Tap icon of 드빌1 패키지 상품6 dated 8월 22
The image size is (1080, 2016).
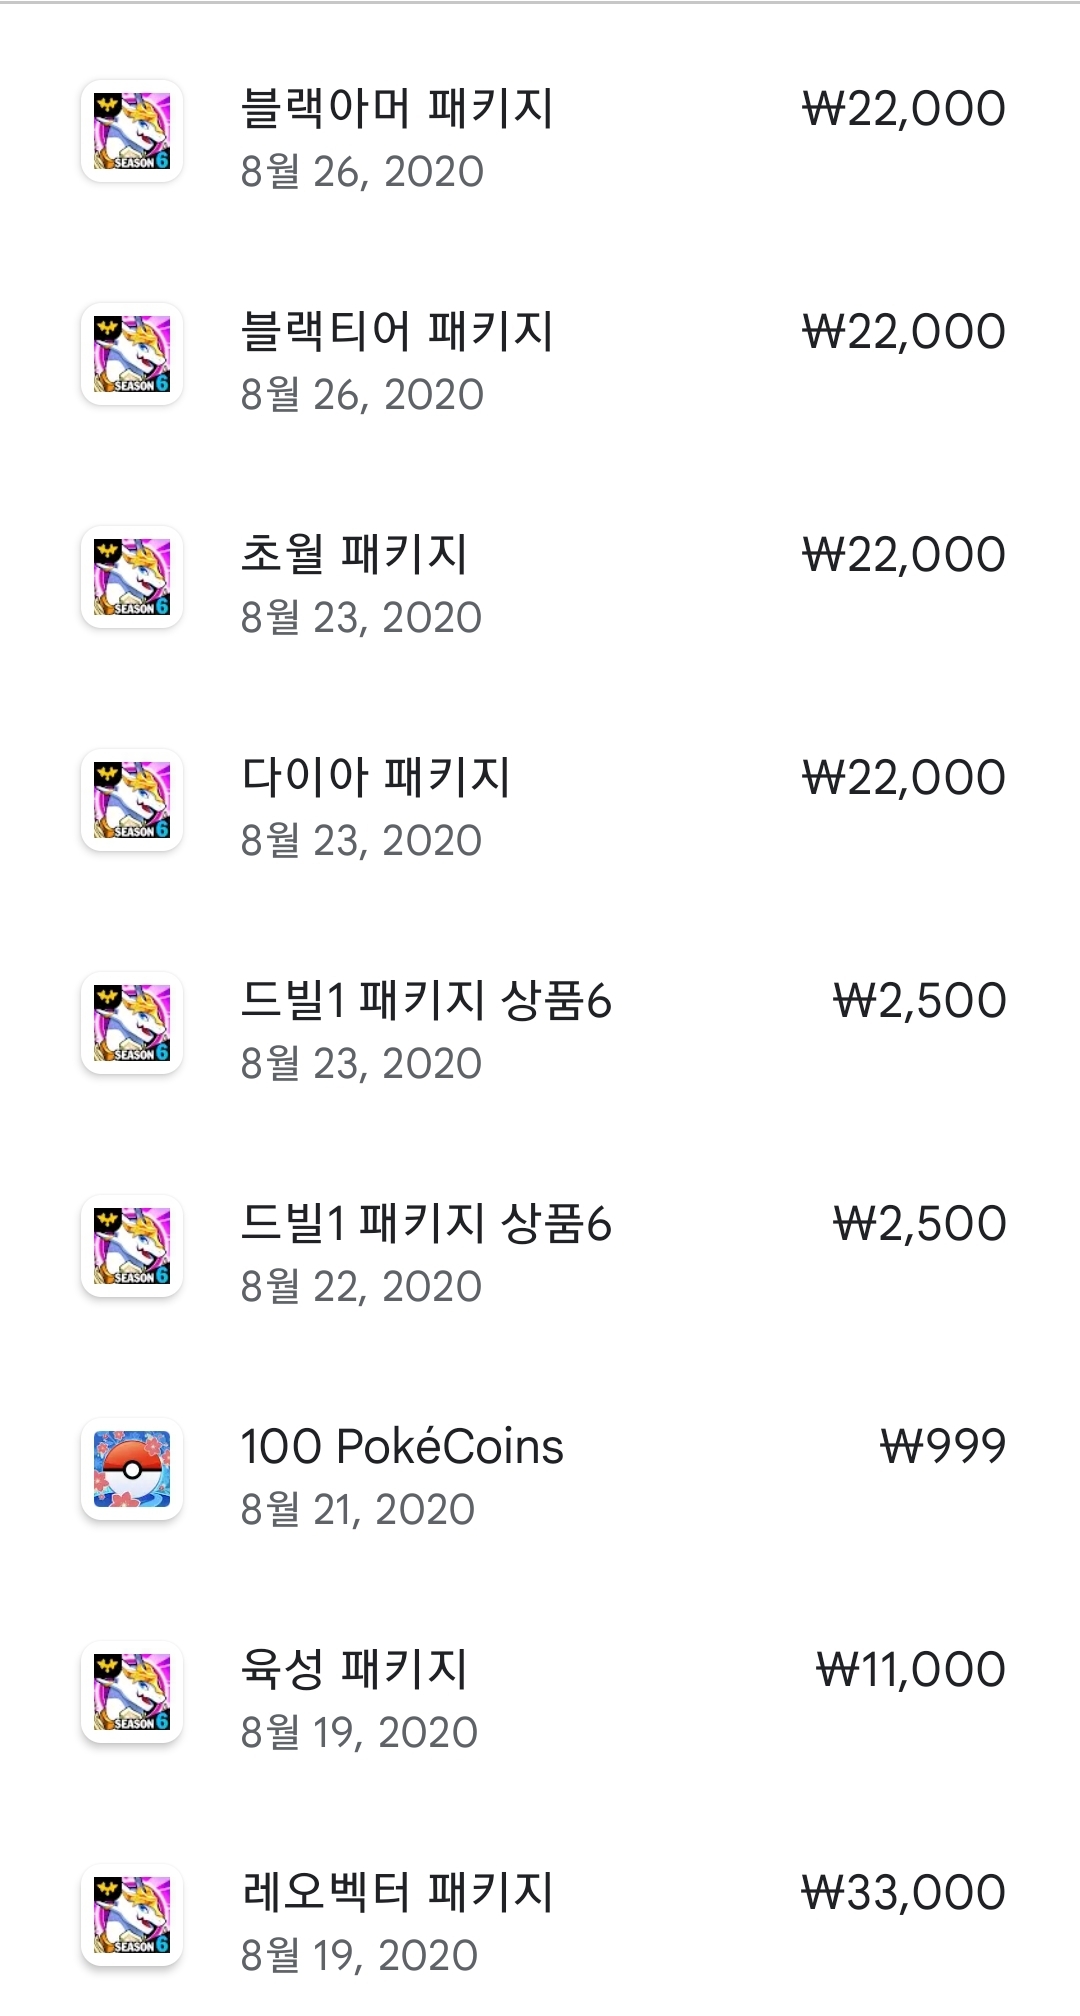[132, 1246]
